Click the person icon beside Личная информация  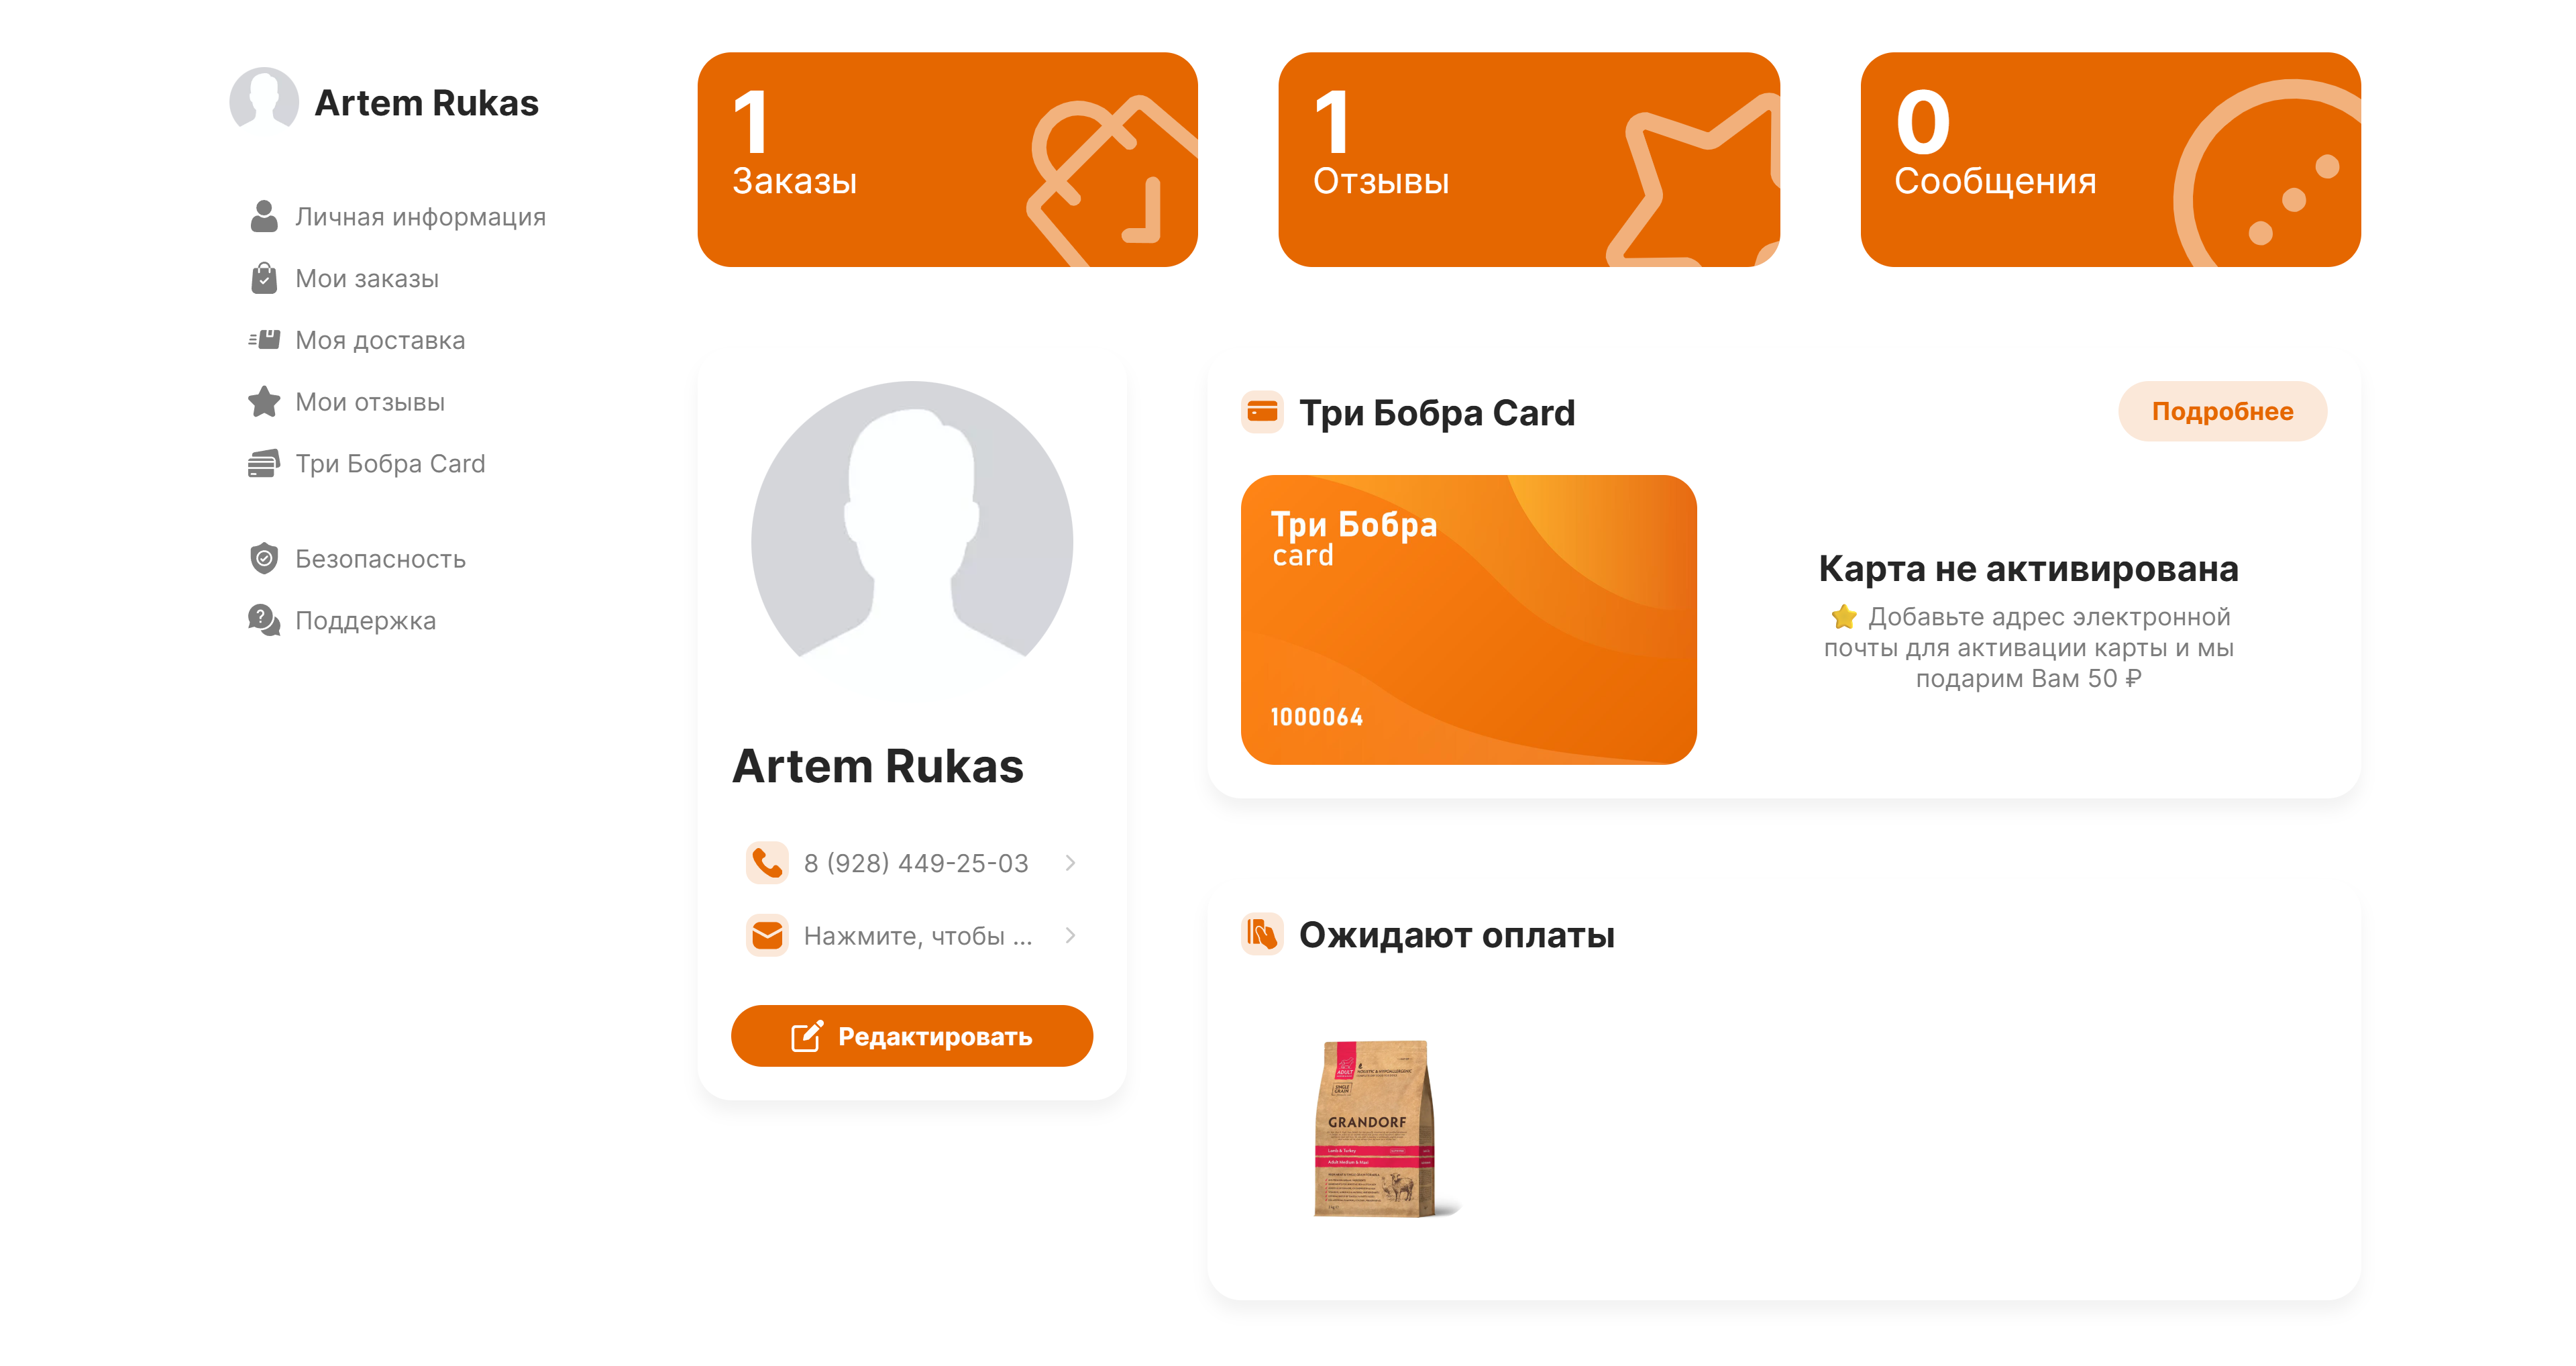pyautogui.click(x=264, y=216)
